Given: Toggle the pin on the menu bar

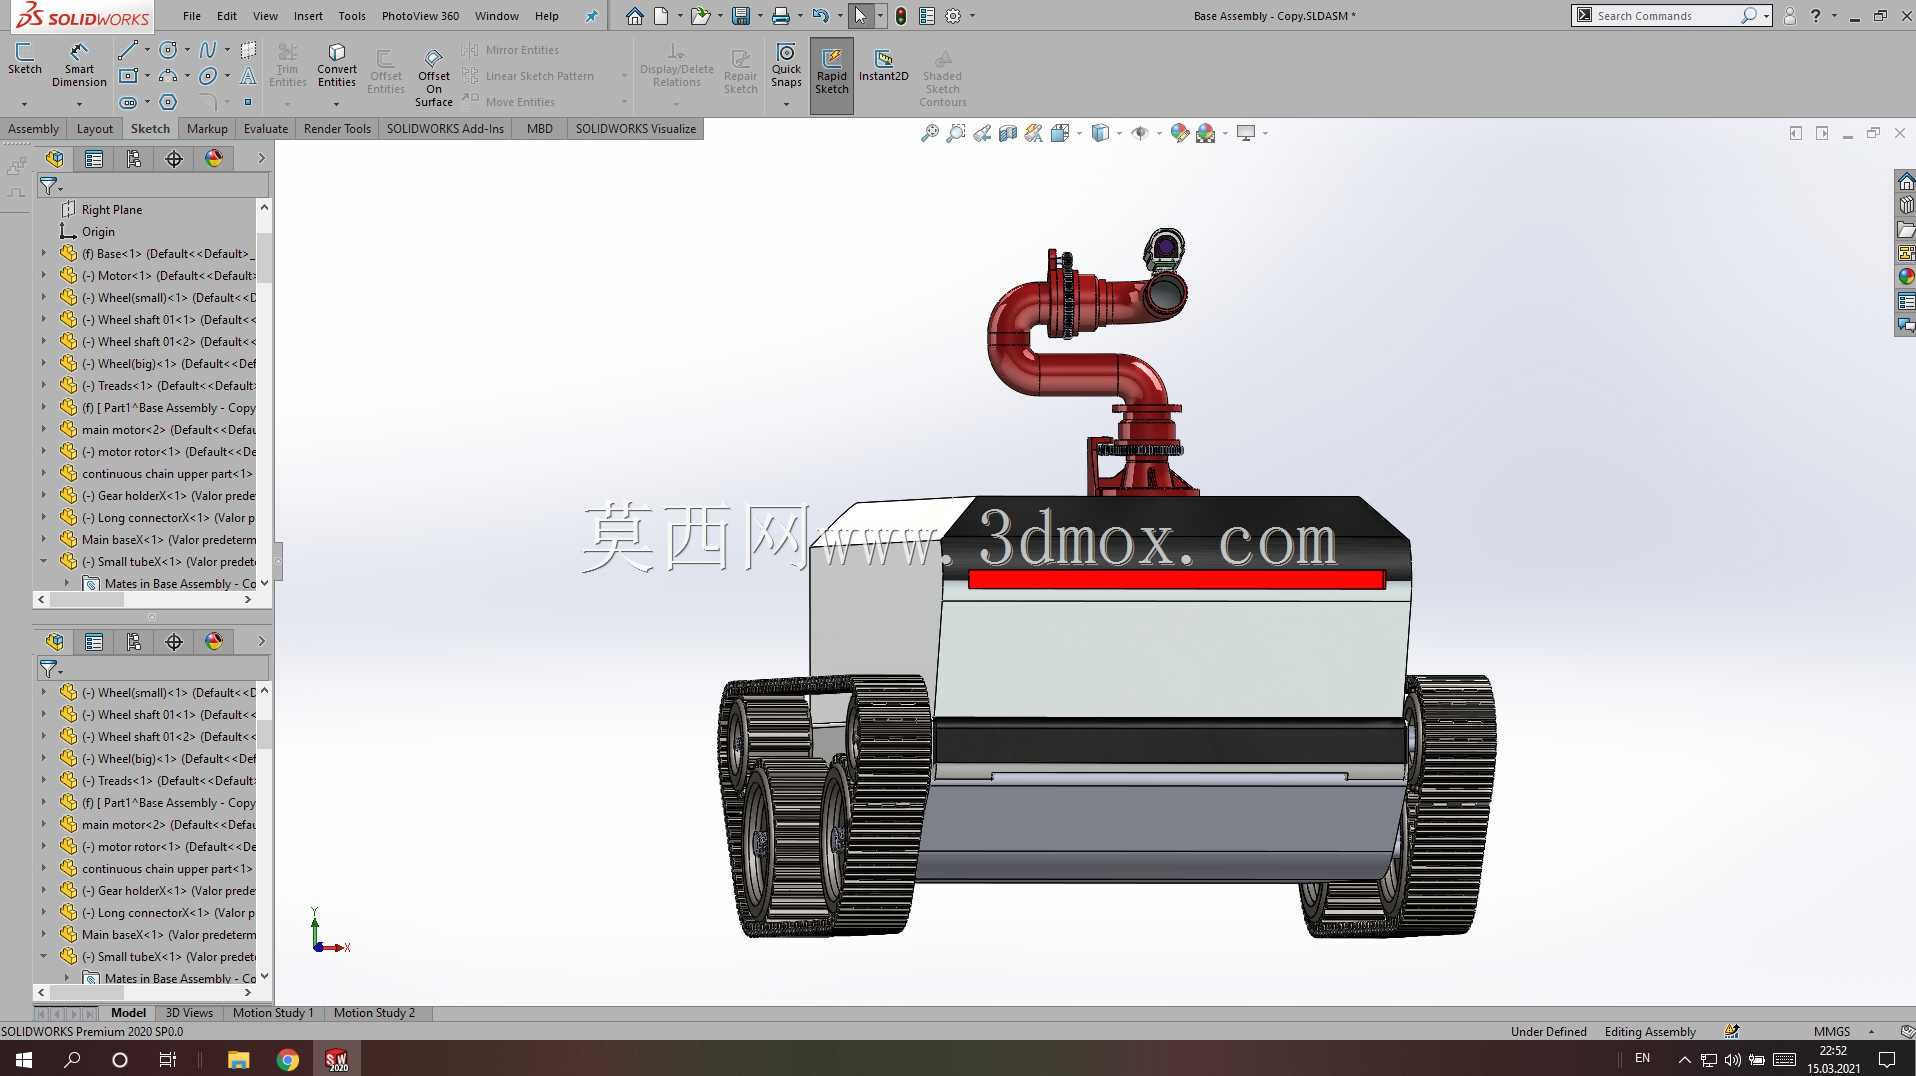Looking at the screenshot, I should point(591,16).
